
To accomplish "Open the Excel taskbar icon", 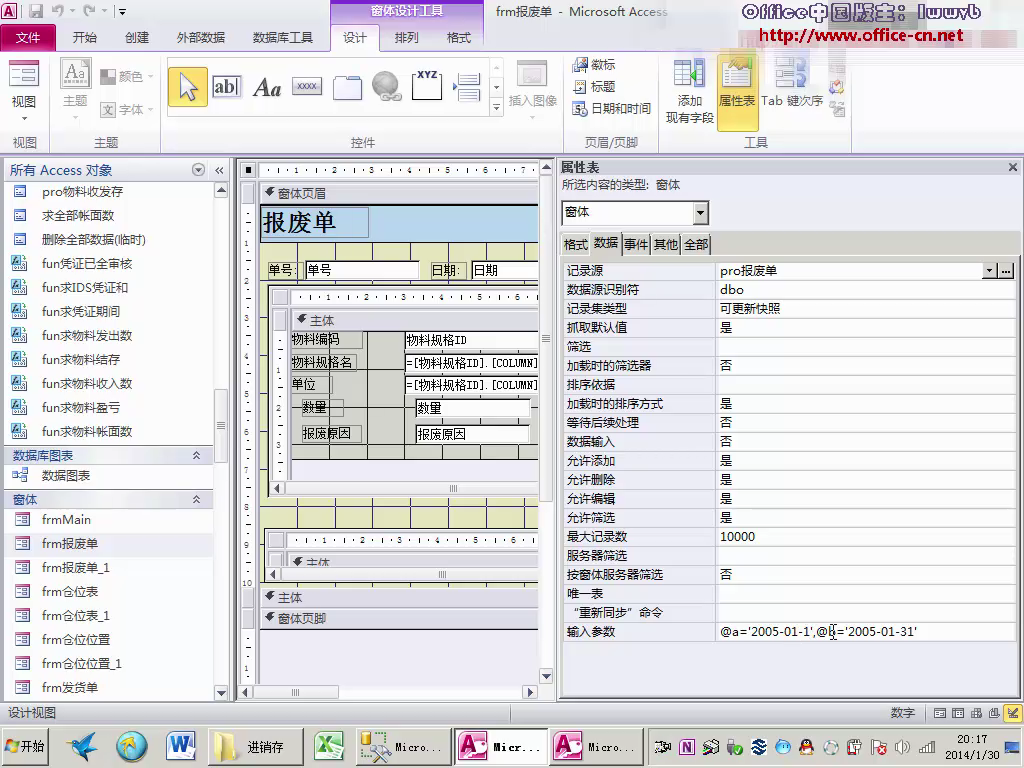I will click(330, 746).
